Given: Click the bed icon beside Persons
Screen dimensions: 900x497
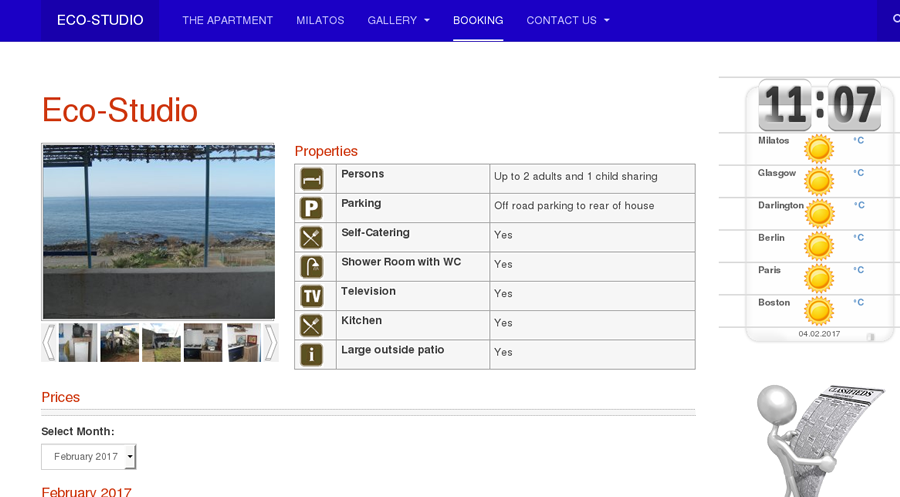Looking at the screenshot, I should pyautogui.click(x=311, y=179).
